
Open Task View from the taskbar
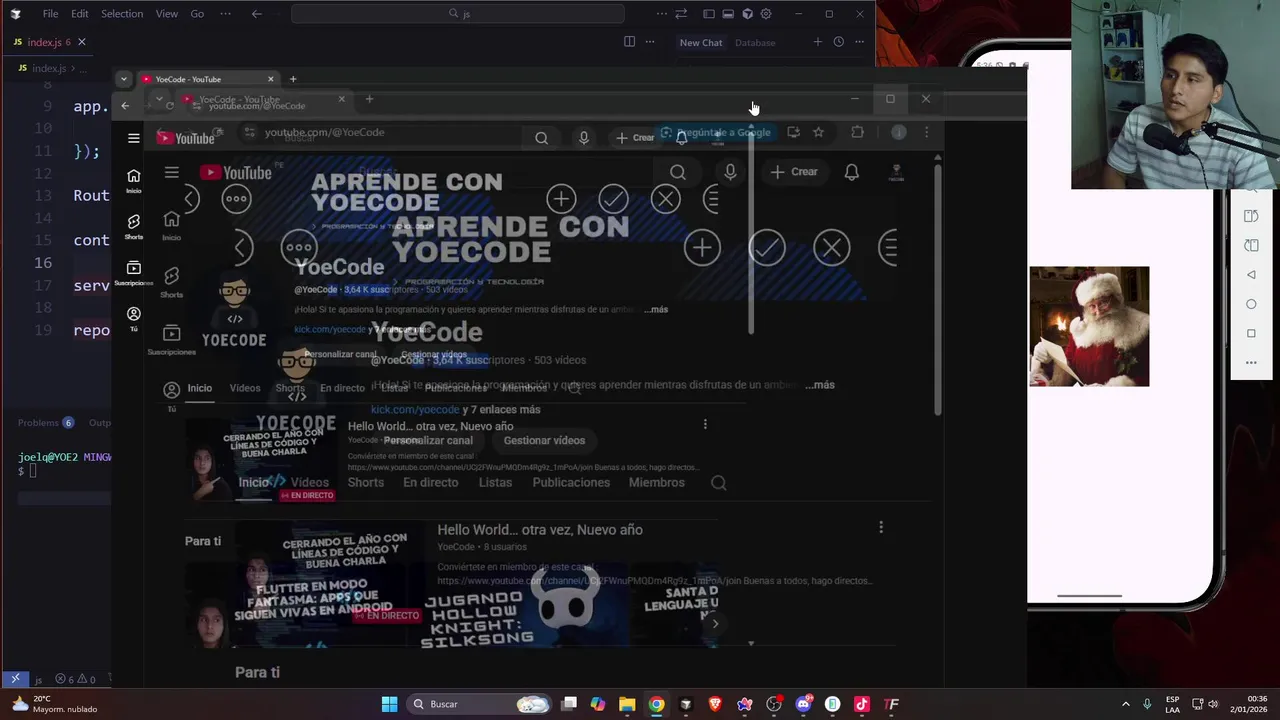click(569, 704)
